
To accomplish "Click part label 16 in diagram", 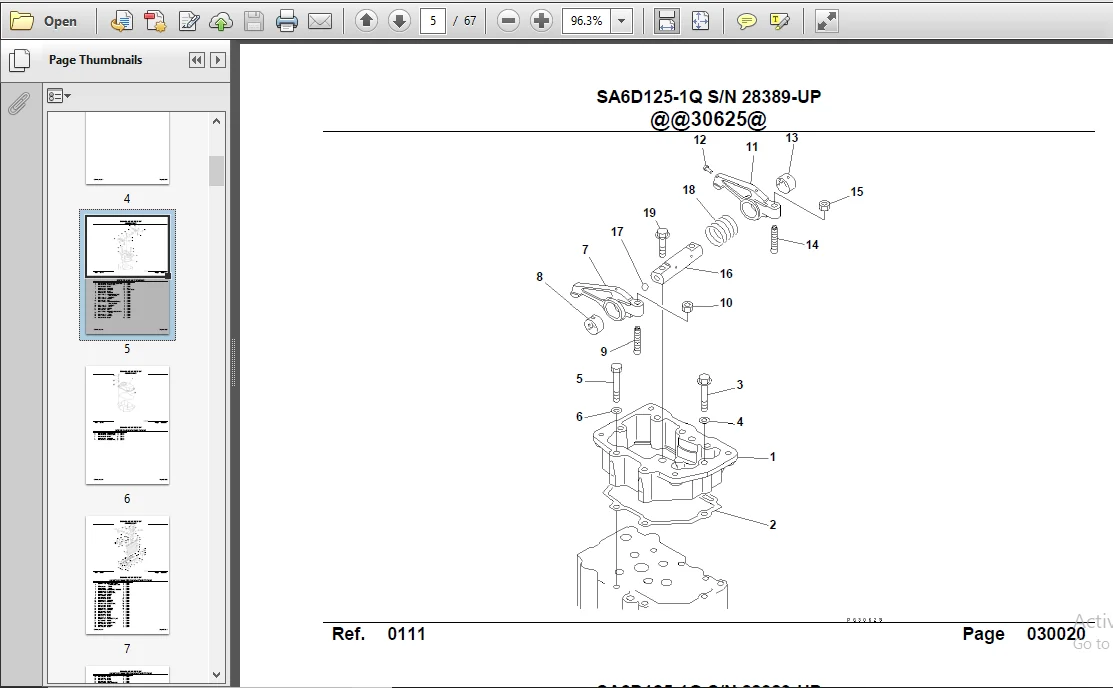I will tap(725, 273).
